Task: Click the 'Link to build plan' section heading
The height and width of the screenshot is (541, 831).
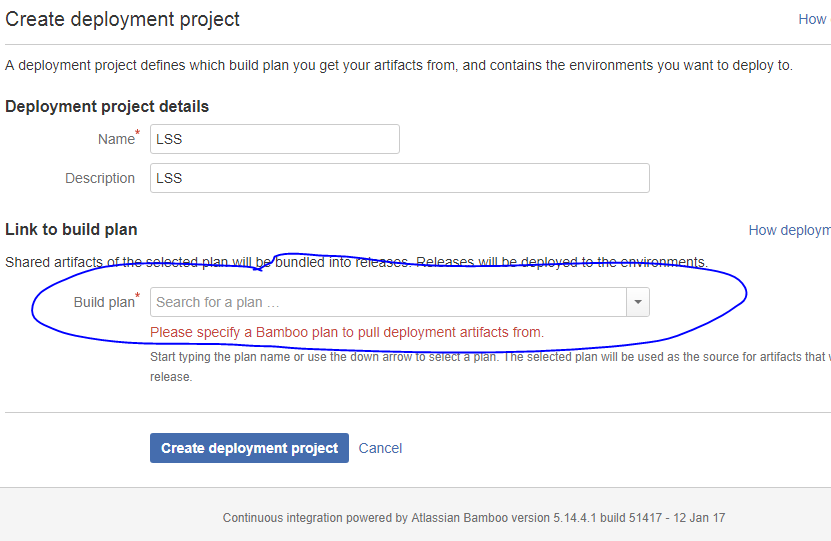Action: click(x=71, y=229)
